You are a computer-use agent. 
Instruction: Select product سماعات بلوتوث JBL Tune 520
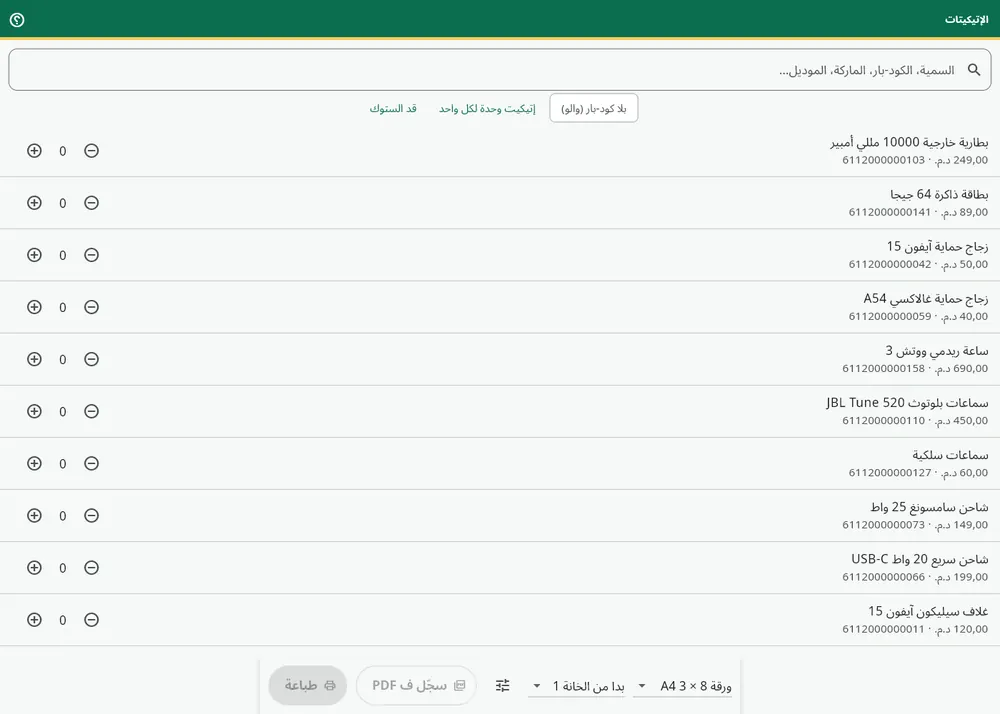coord(500,411)
